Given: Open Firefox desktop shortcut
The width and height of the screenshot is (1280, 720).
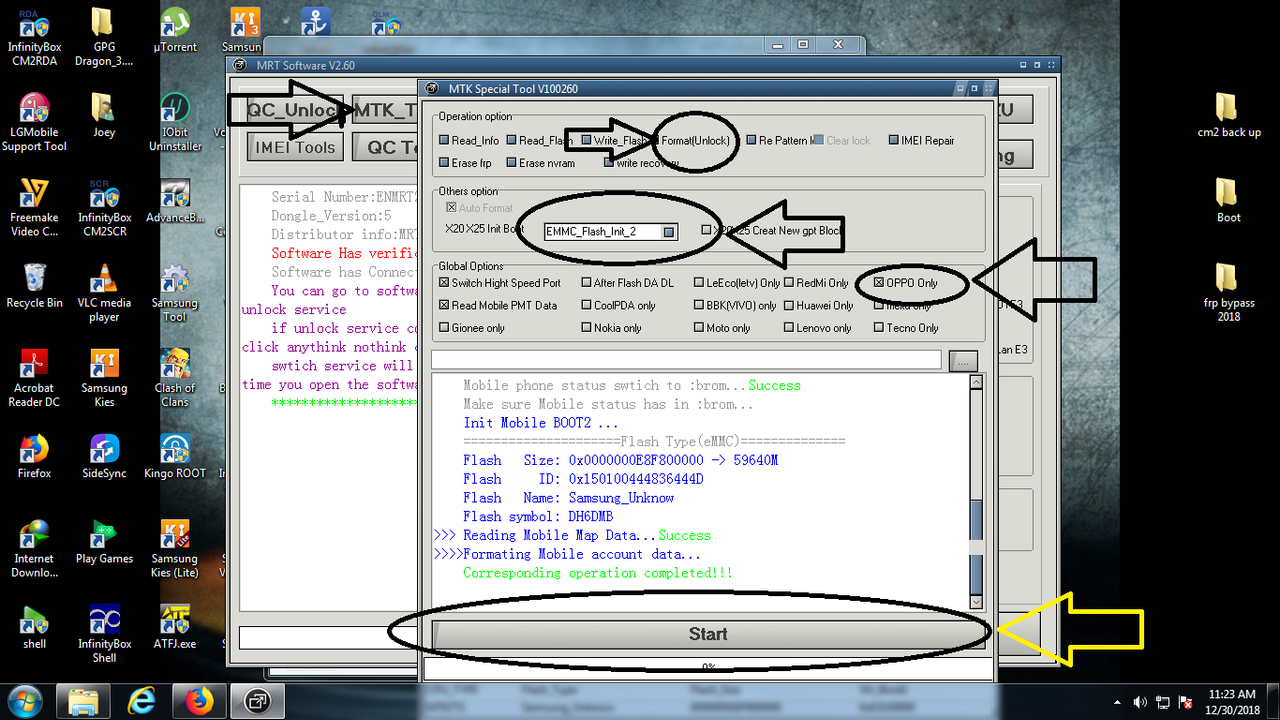Looking at the screenshot, I should pyautogui.click(x=35, y=457).
